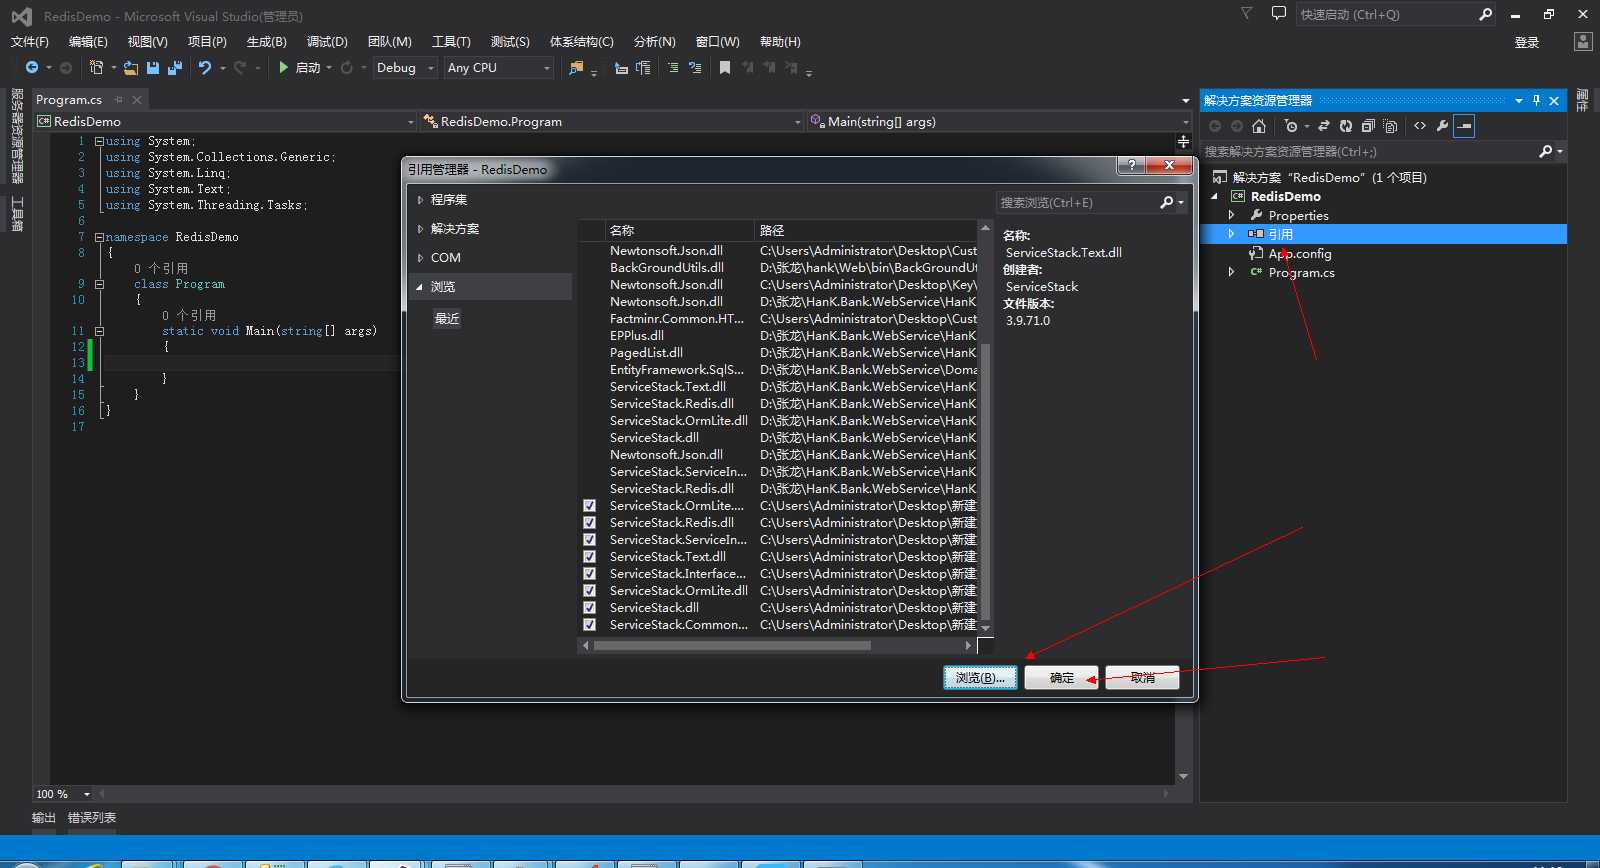Open the Debug configuration dropdown
1600x868 pixels.
(x=405, y=68)
